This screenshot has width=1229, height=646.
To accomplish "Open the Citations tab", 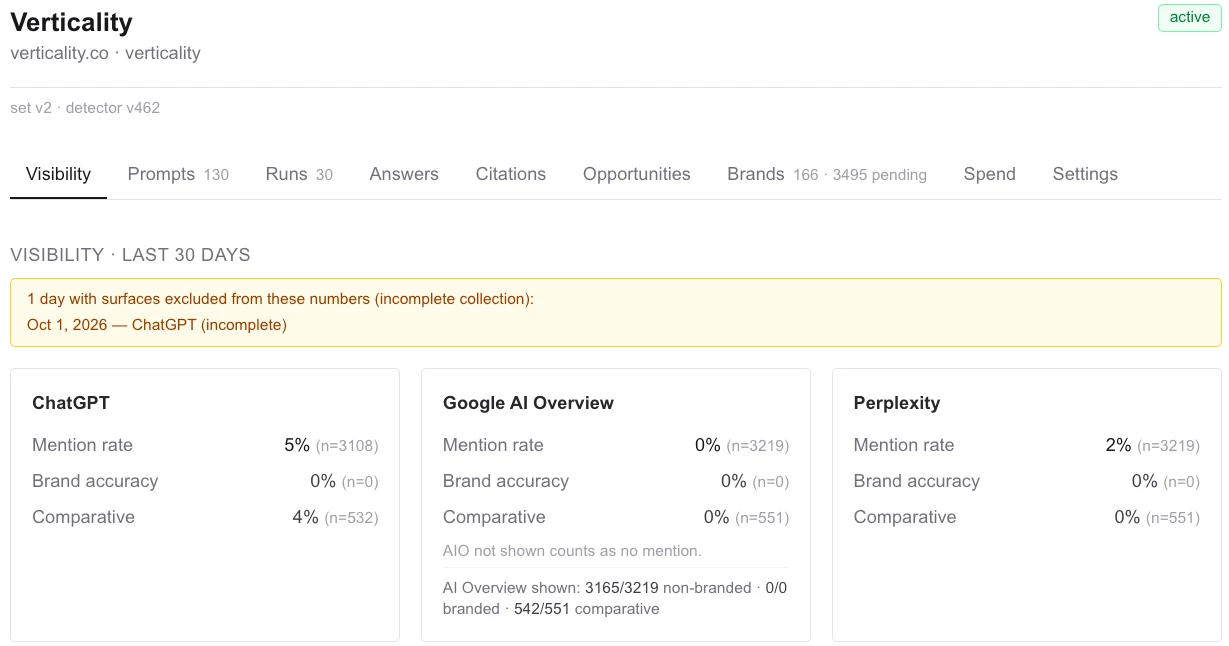I will point(511,174).
